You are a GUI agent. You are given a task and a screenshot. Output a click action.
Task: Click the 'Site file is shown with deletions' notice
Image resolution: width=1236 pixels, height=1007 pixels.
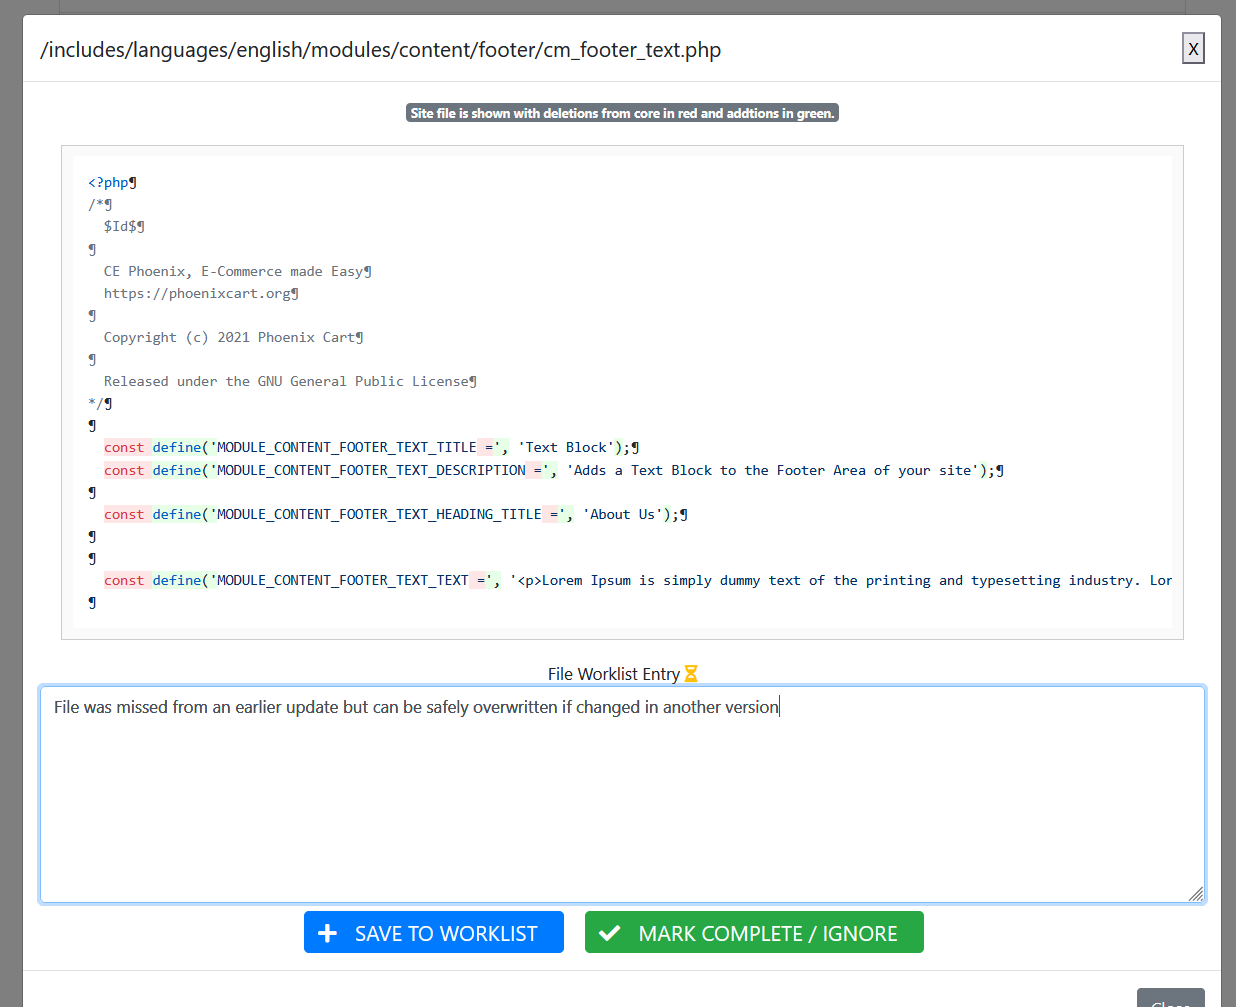click(622, 113)
